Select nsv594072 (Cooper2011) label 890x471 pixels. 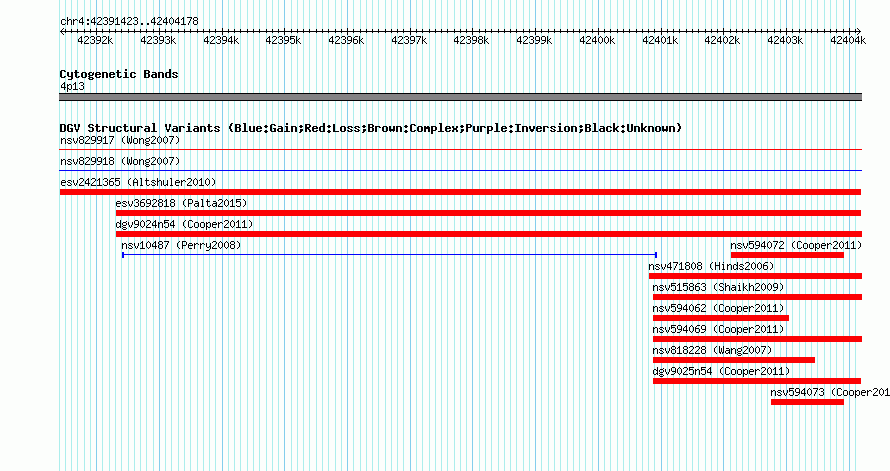(796, 245)
